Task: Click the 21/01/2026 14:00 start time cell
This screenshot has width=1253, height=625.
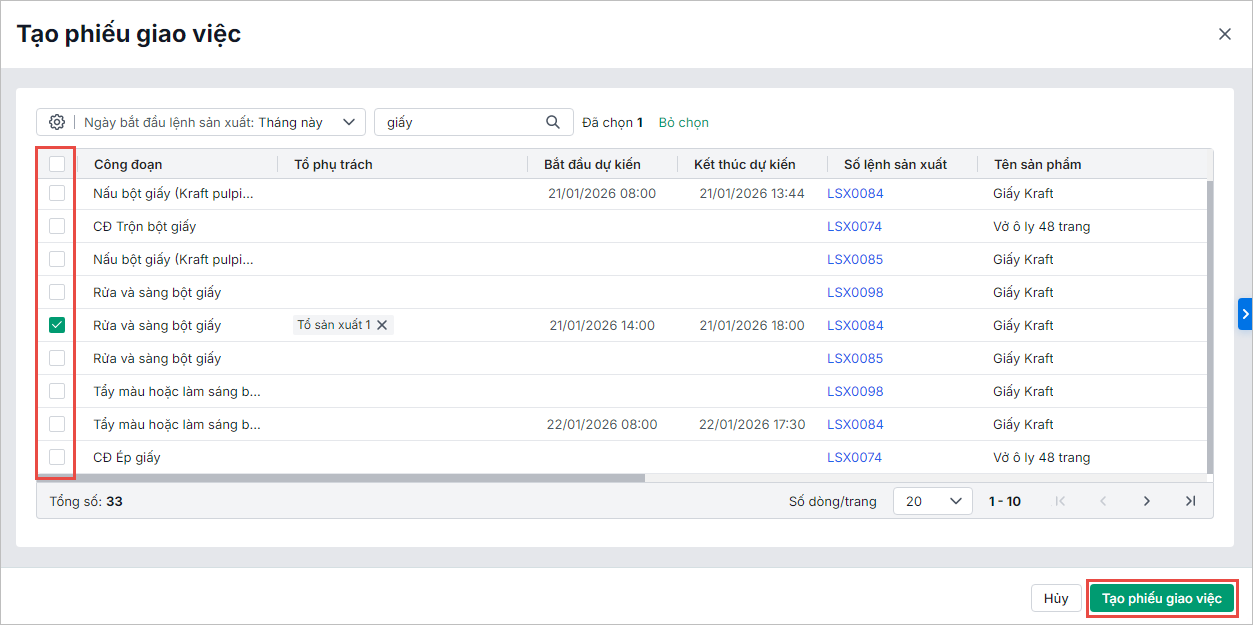Action: tap(602, 325)
